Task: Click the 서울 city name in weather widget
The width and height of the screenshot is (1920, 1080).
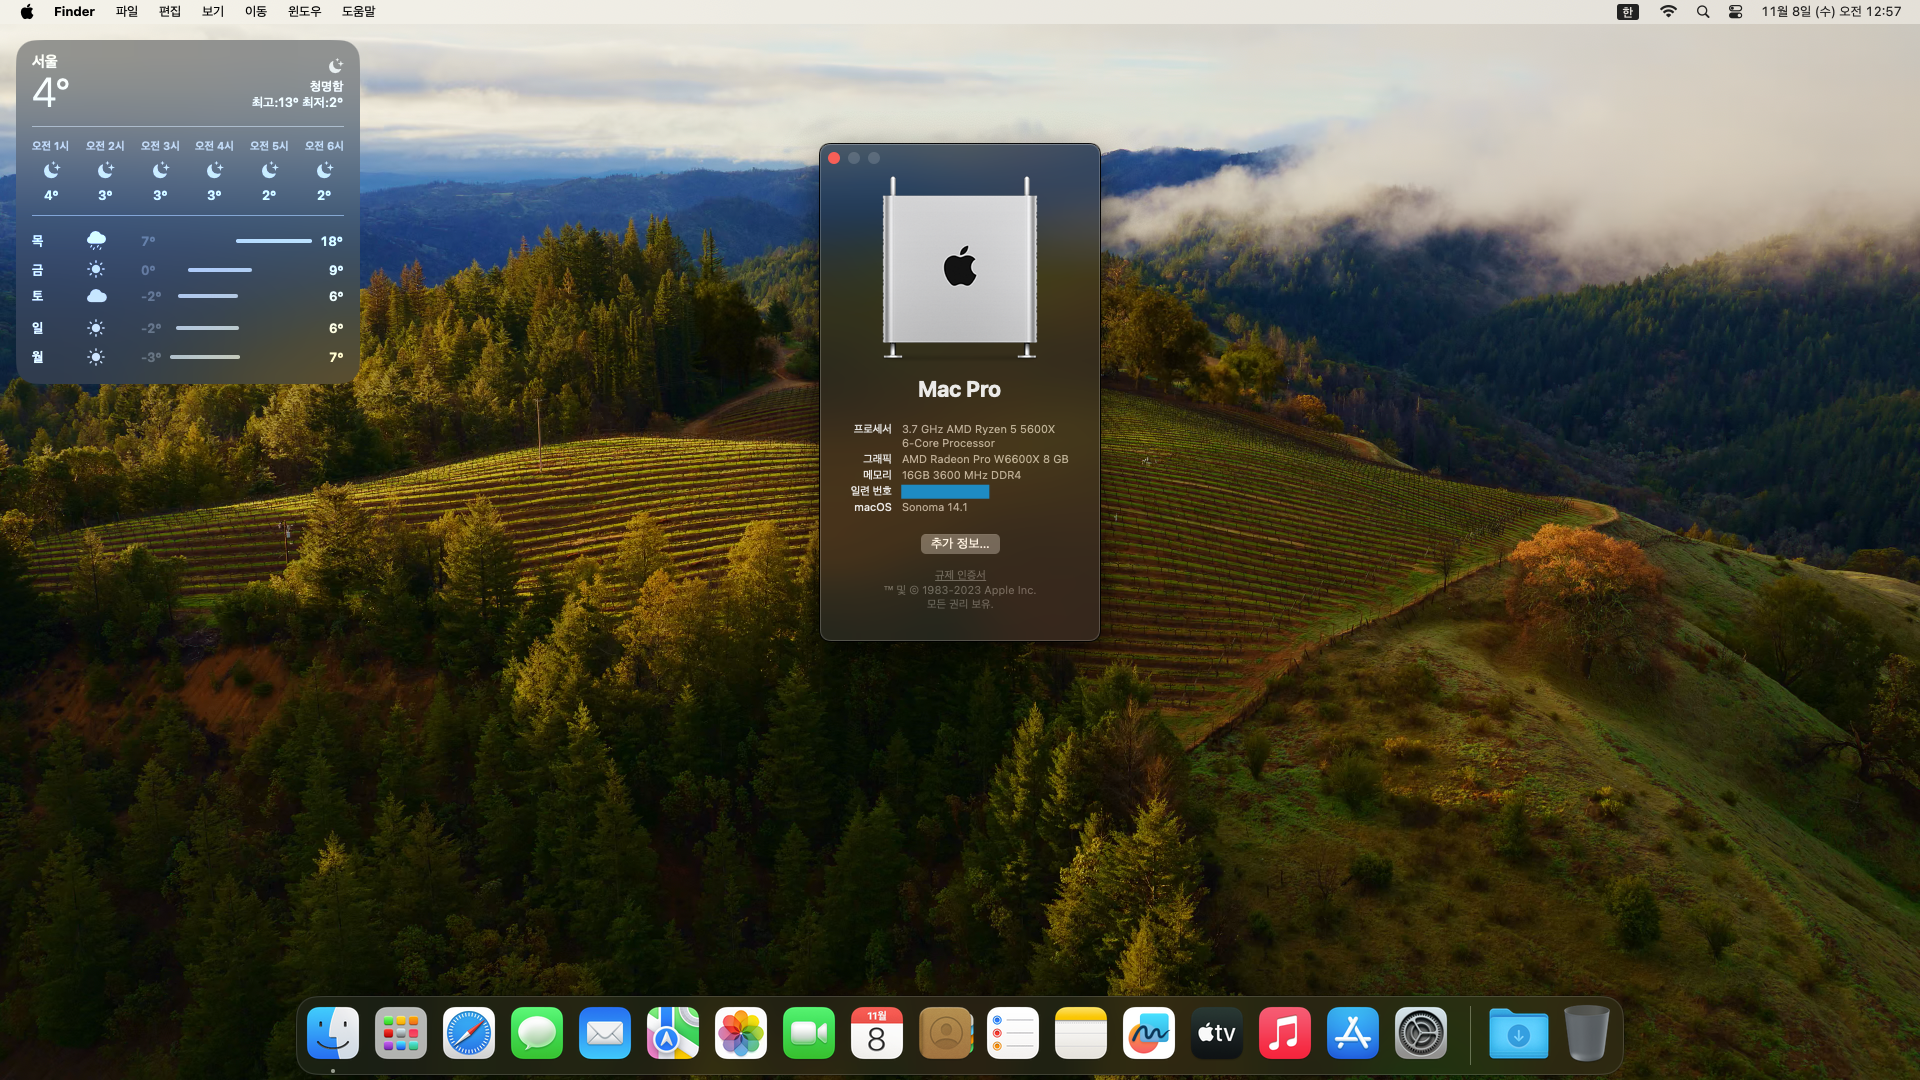Action: tap(45, 61)
